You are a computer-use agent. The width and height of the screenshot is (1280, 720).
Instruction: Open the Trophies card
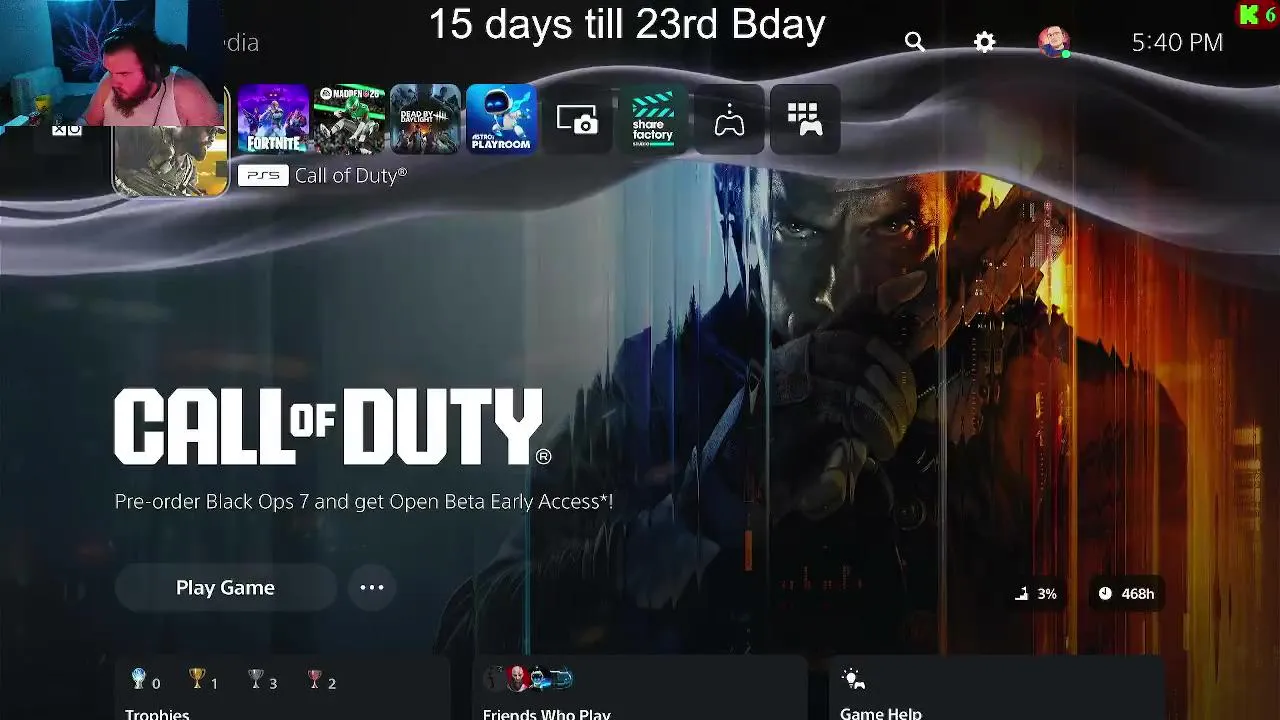tap(282, 688)
